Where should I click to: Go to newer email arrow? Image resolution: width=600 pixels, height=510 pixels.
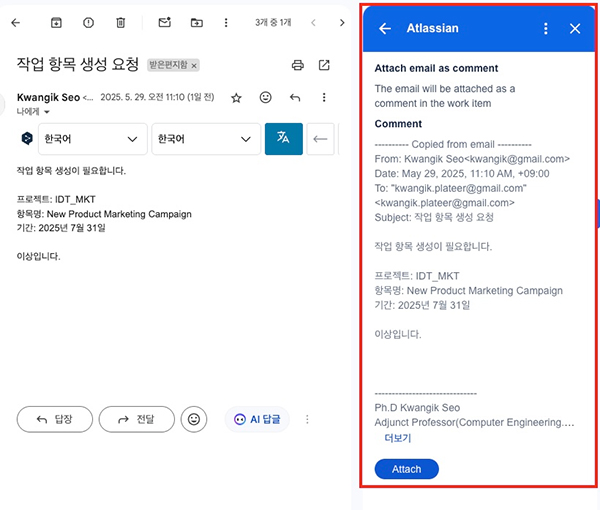point(313,23)
